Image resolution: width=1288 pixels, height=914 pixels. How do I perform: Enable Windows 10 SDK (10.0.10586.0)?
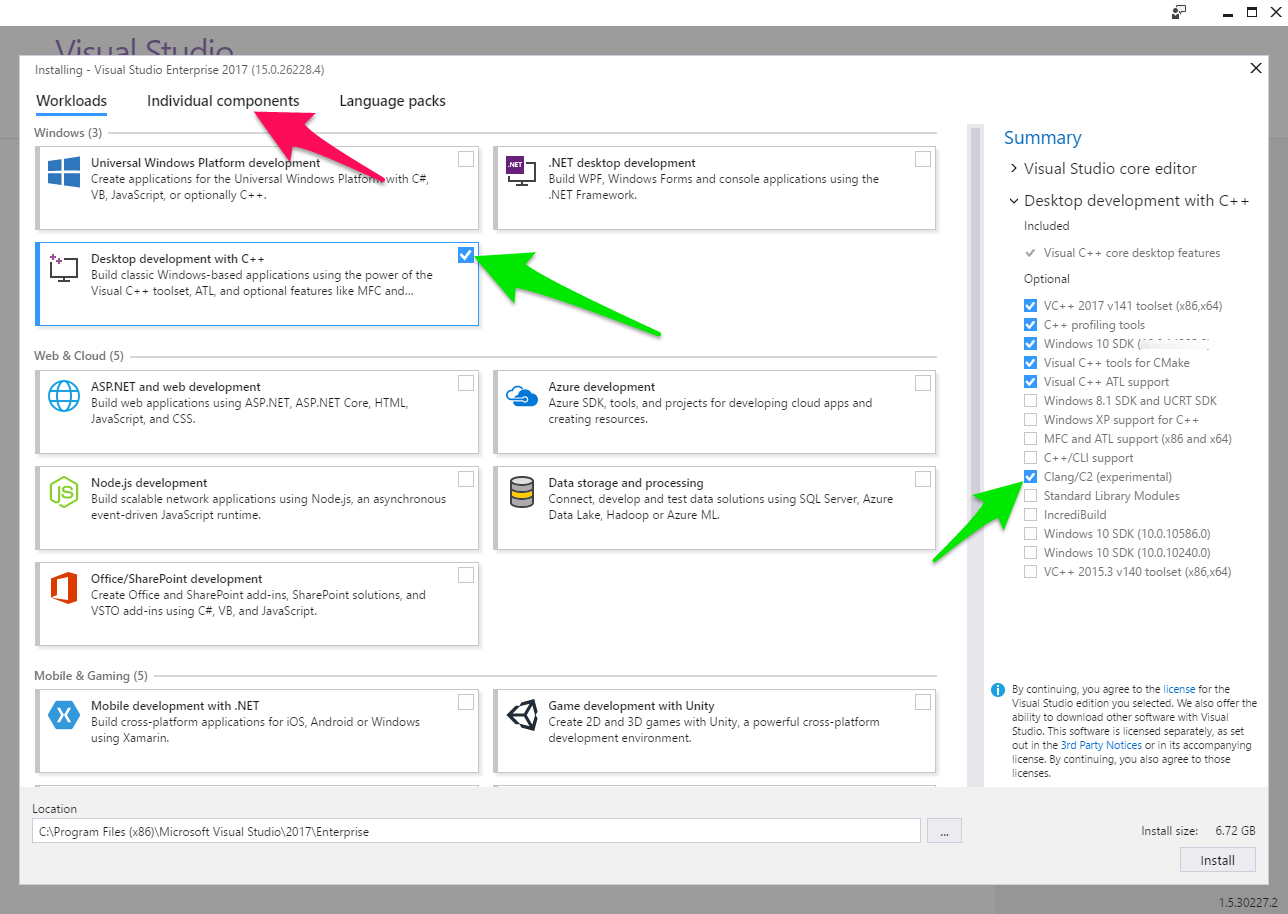(x=1030, y=534)
